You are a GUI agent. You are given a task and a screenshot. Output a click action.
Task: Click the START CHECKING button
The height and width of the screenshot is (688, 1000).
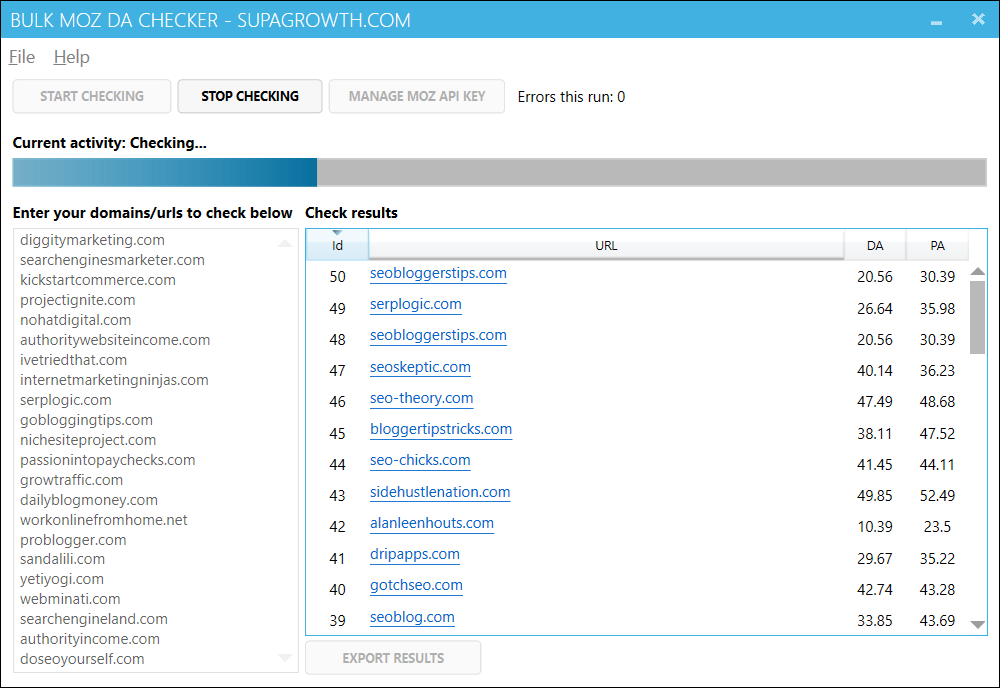coord(92,96)
